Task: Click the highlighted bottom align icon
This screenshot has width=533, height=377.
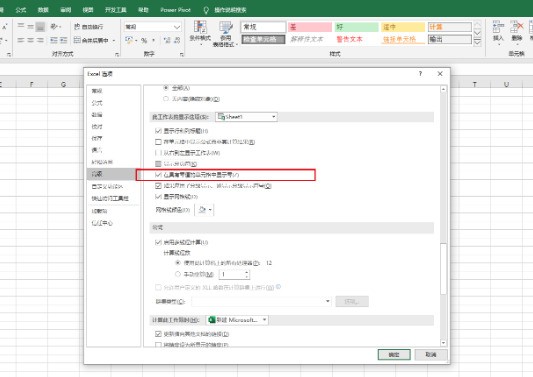Action: 40,26
